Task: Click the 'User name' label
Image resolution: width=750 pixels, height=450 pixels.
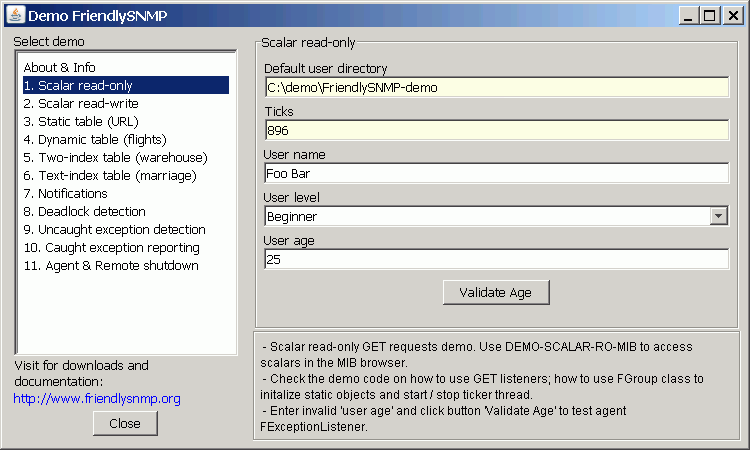Action: (294, 154)
